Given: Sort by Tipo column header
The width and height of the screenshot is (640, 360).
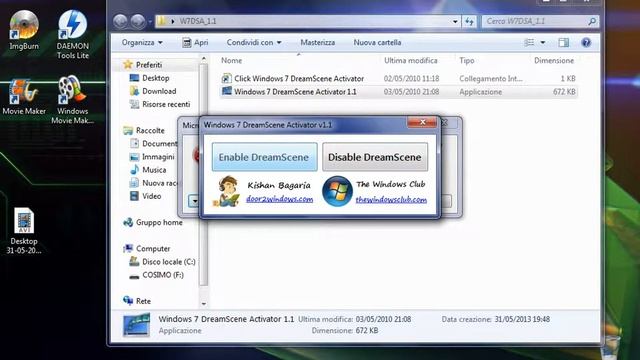Looking at the screenshot, I should tap(467, 60).
